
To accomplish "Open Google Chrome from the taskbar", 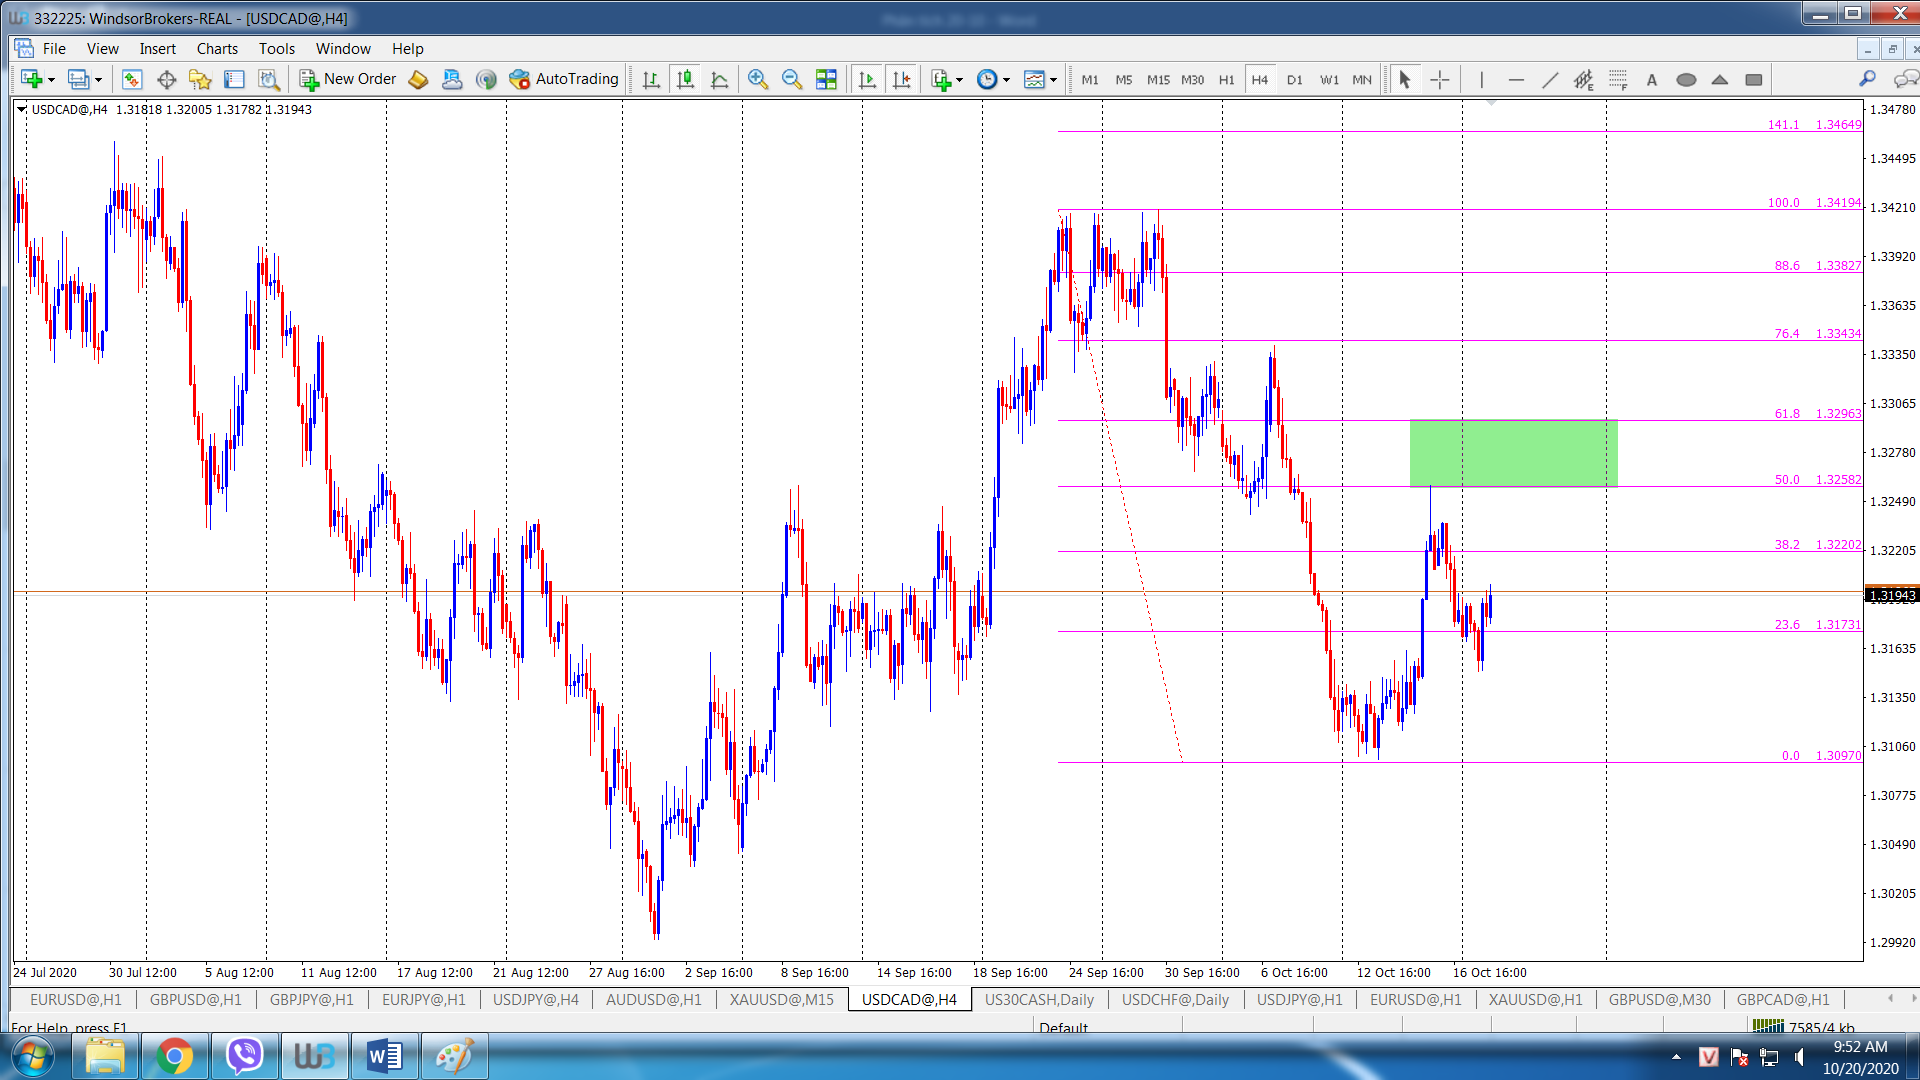I will click(x=174, y=1056).
